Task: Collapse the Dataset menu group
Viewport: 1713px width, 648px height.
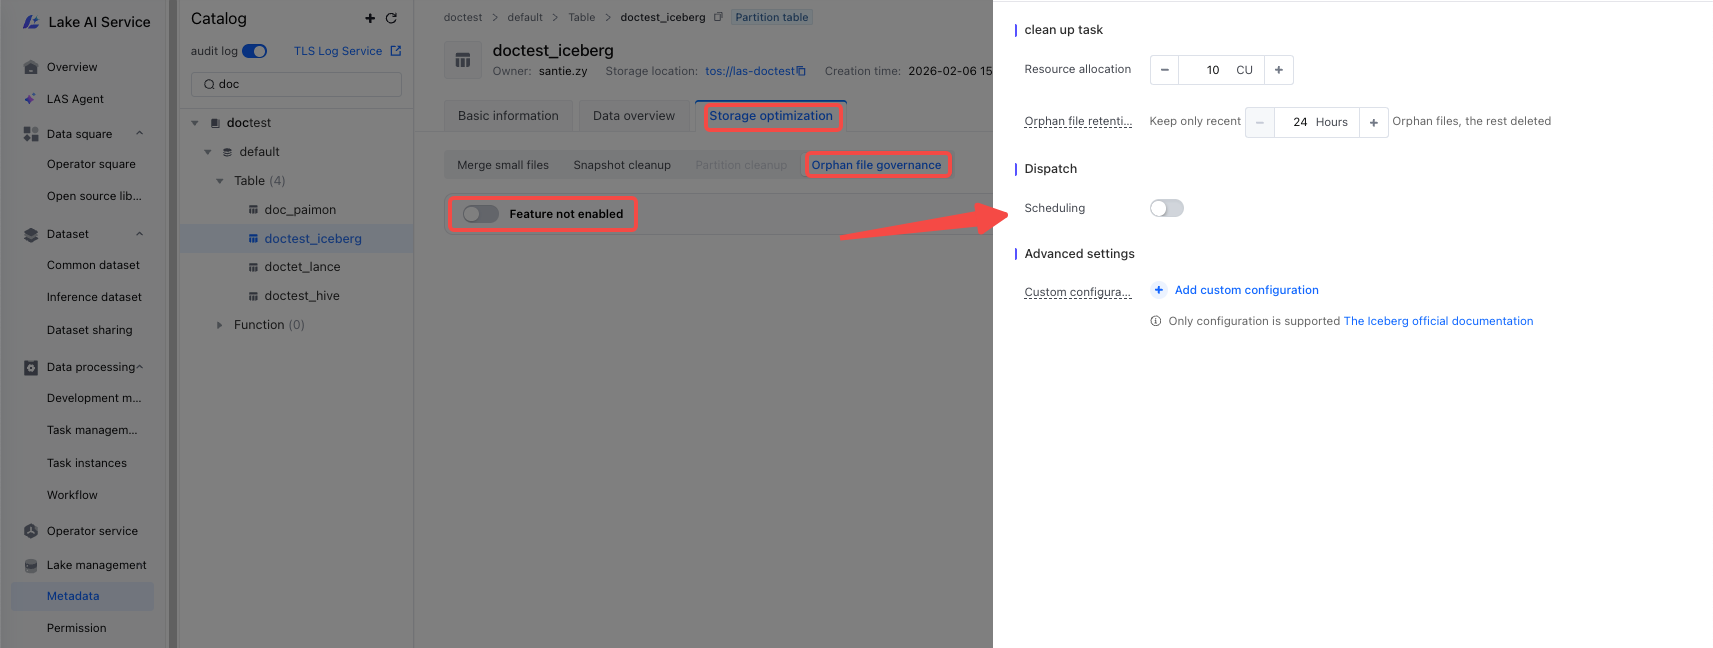Action: pyautogui.click(x=140, y=234)
